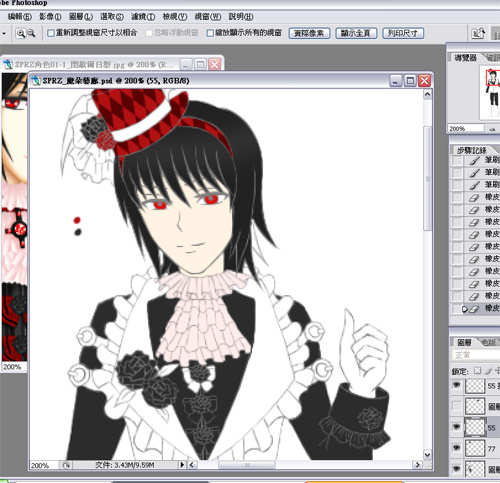Viewport: 500px width, 483px height.
Task: Click the 列印尺寸 button
Action: 403,33
